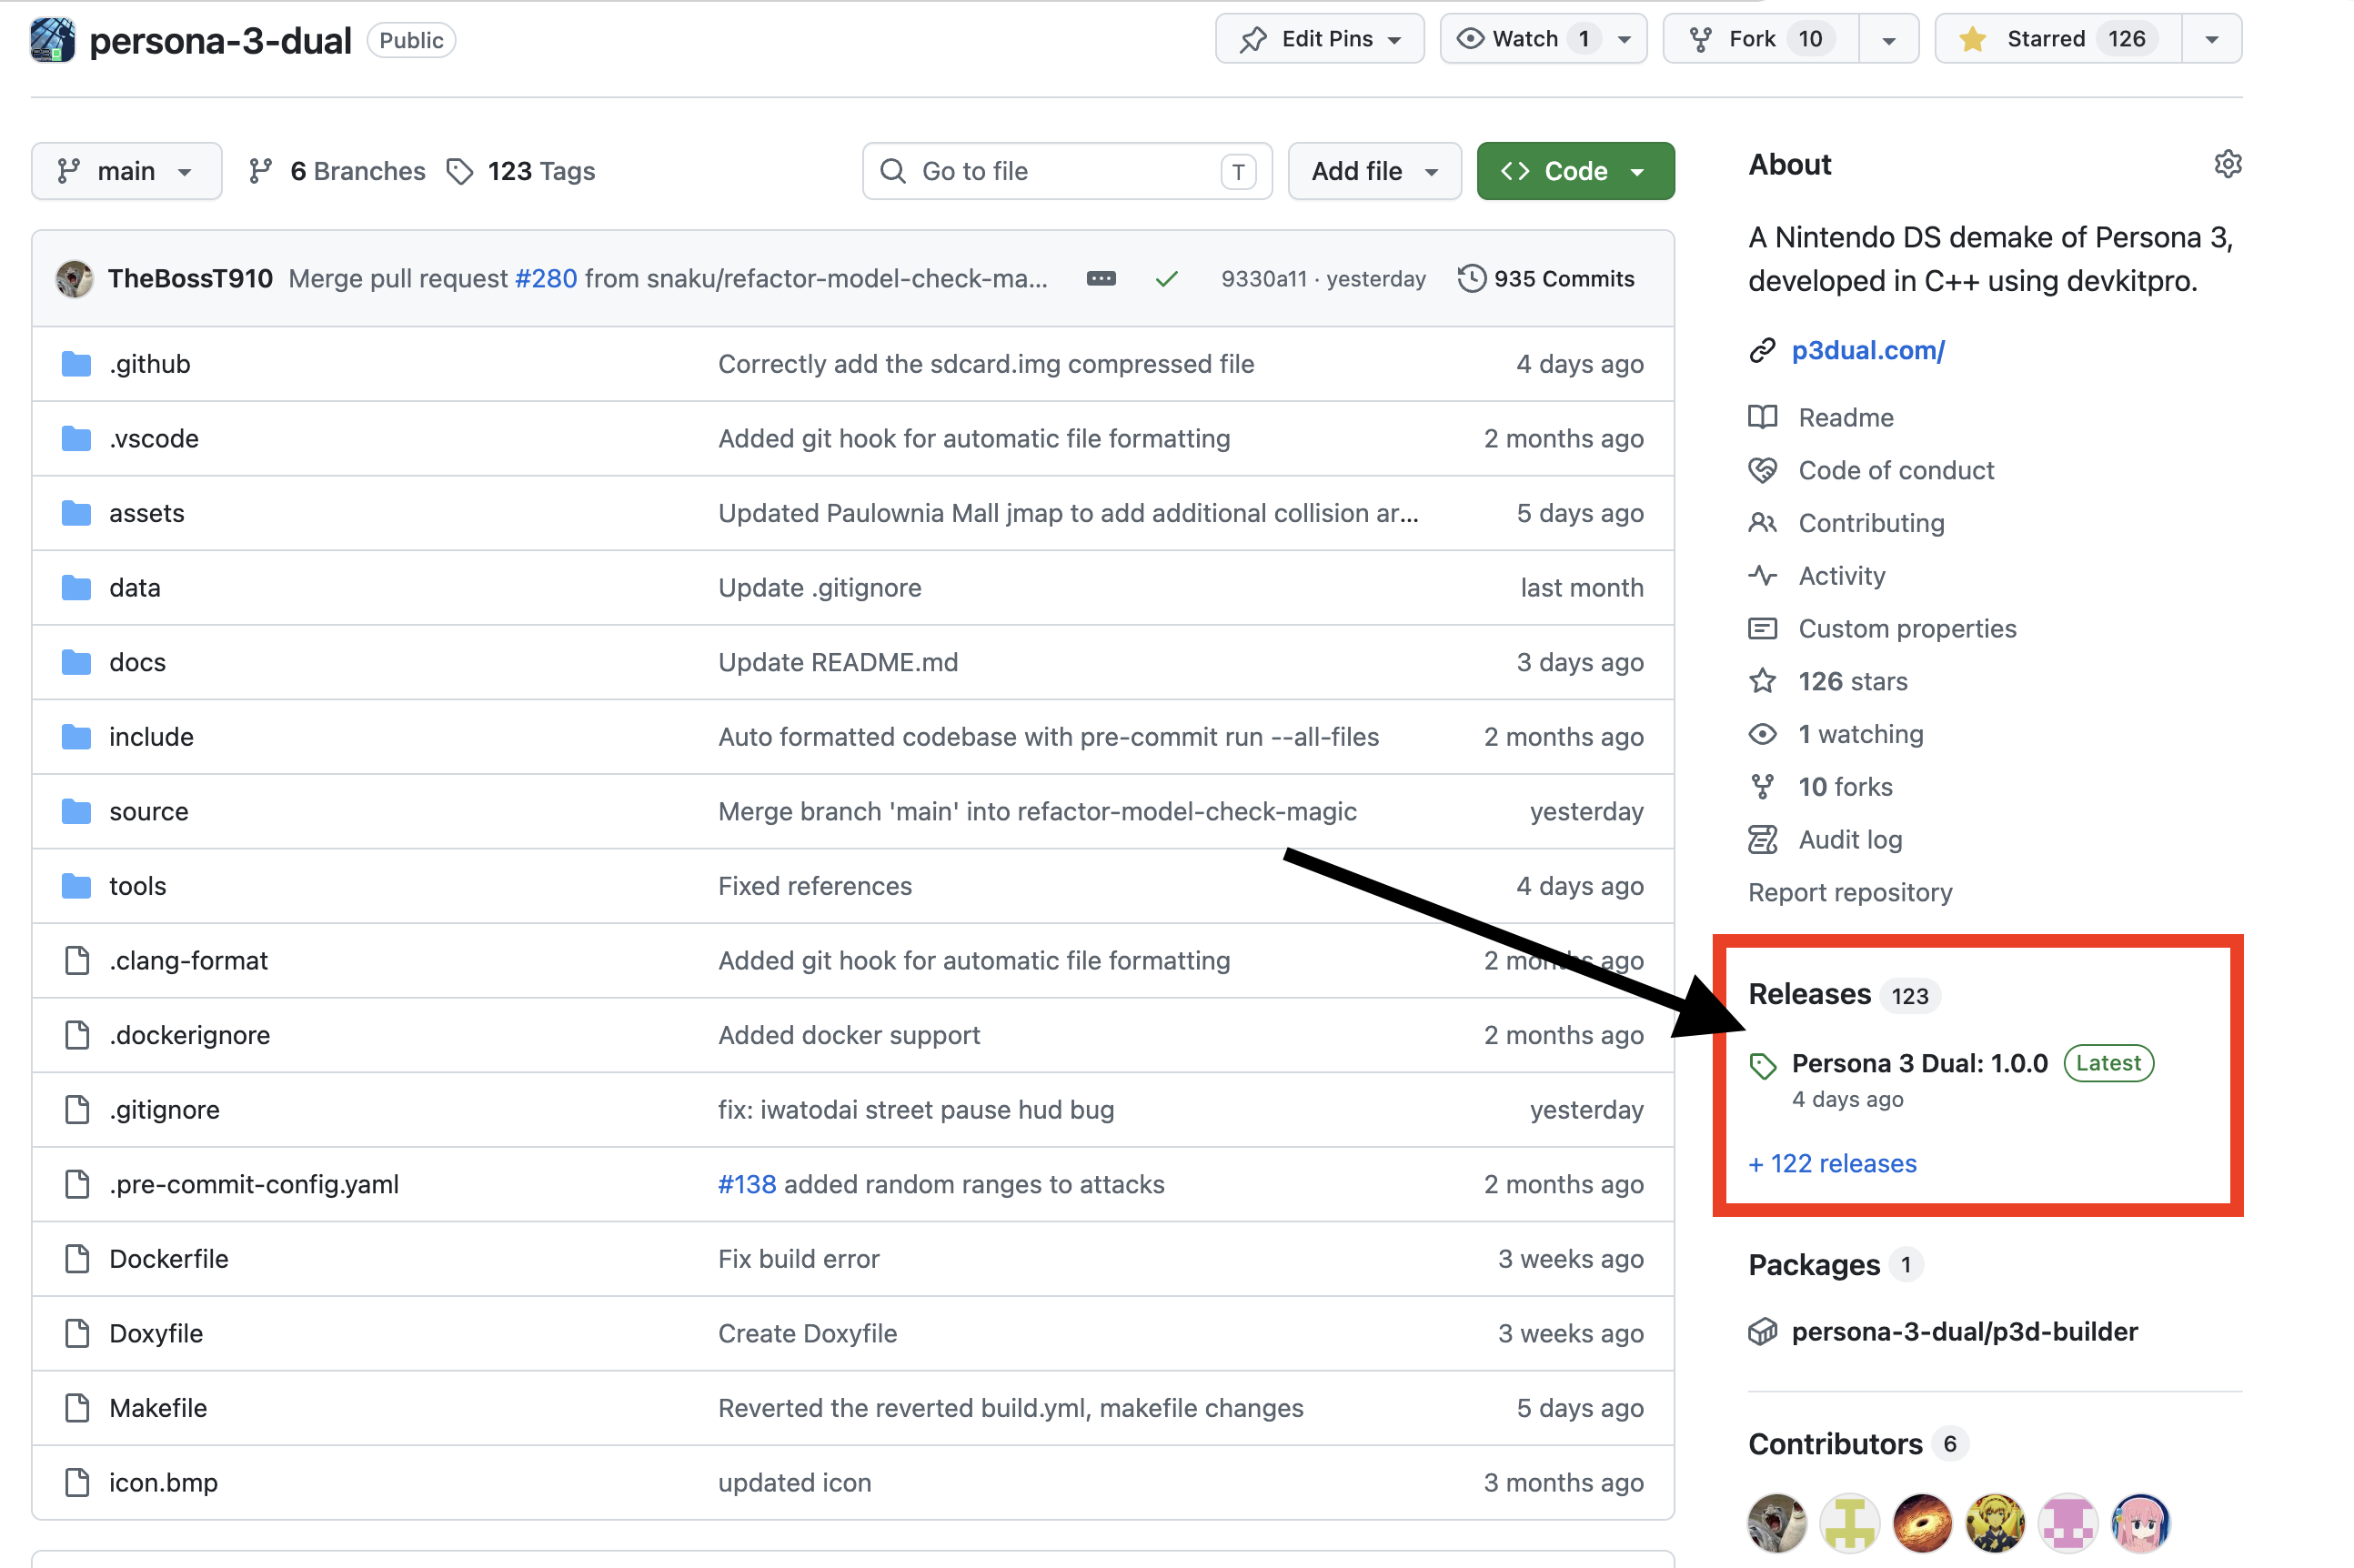Open commit hash 9330a11
Viewport: 2354px width, 1568px height.
point(1263,279)
